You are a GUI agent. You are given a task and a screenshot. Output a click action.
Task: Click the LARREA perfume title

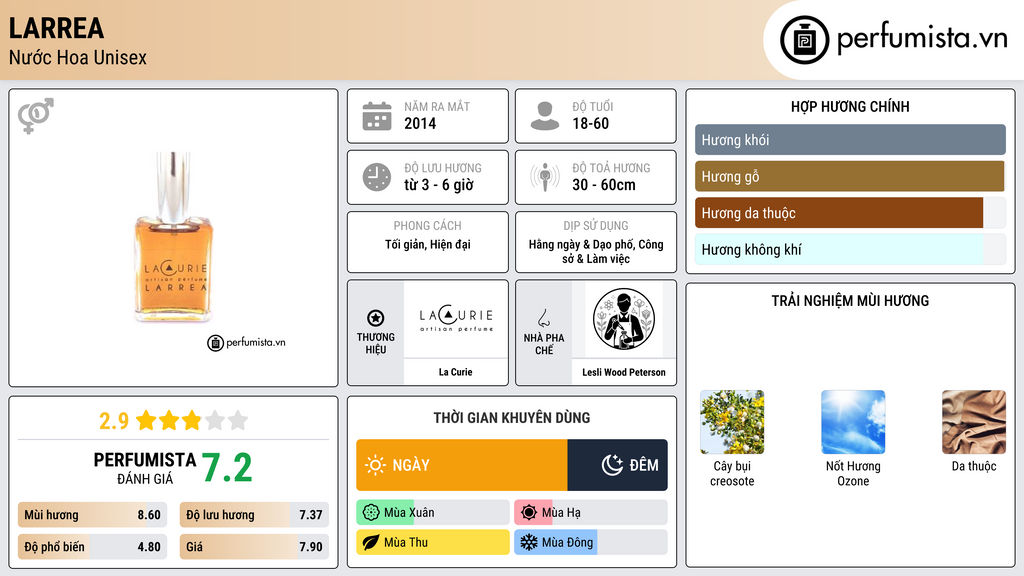pyautogui.click(x=56, y=28)
